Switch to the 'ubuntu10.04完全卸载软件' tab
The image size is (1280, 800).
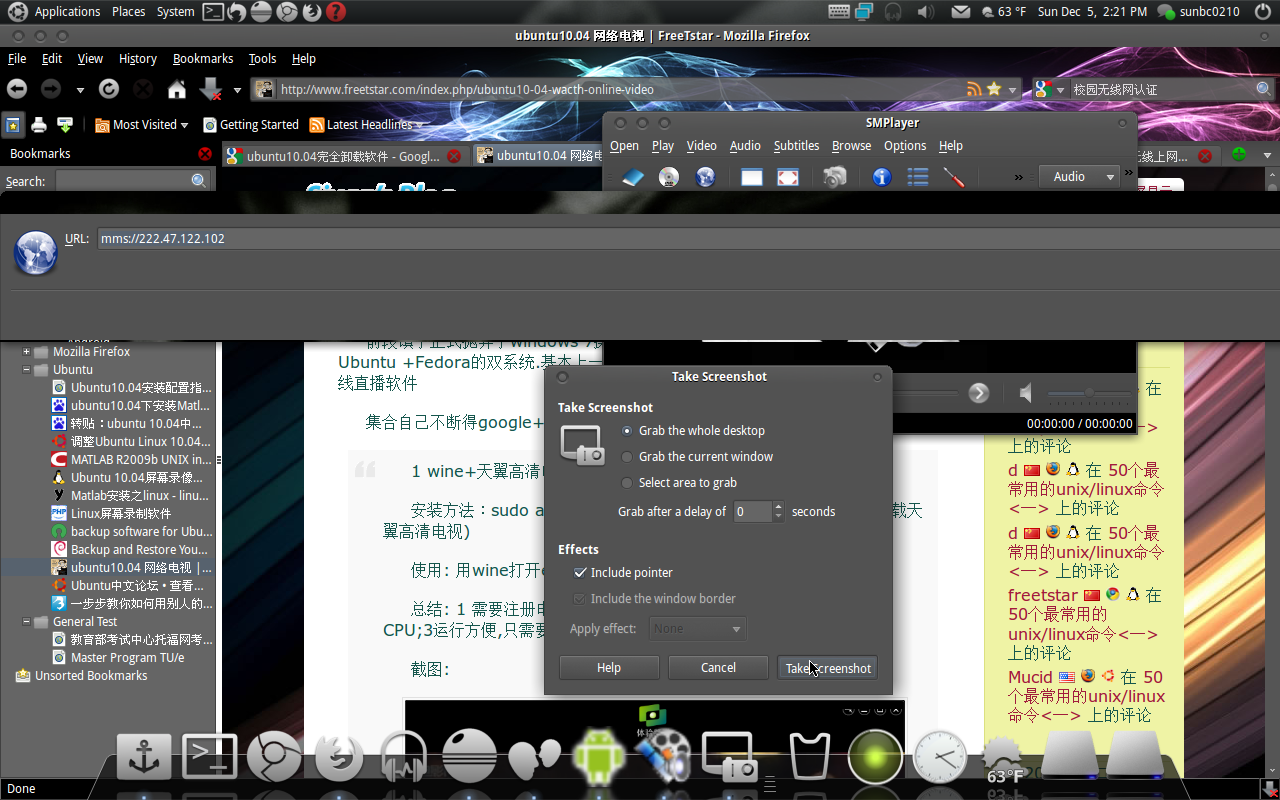(343, 156)
